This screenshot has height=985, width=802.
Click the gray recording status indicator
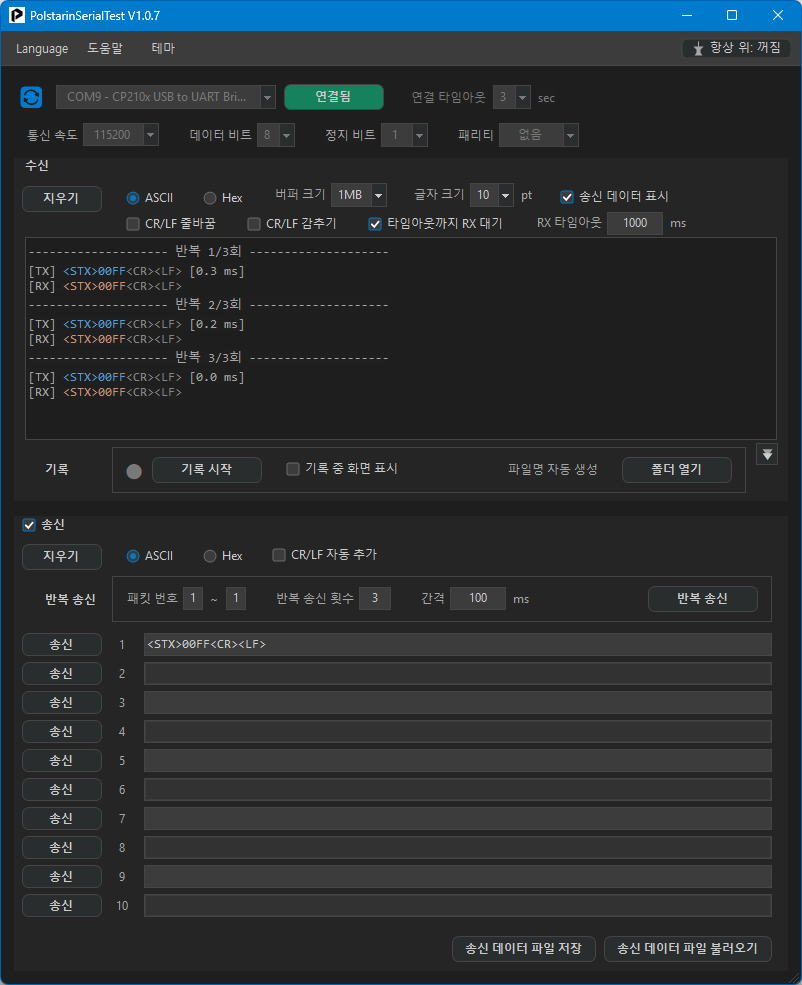[134, 471]
